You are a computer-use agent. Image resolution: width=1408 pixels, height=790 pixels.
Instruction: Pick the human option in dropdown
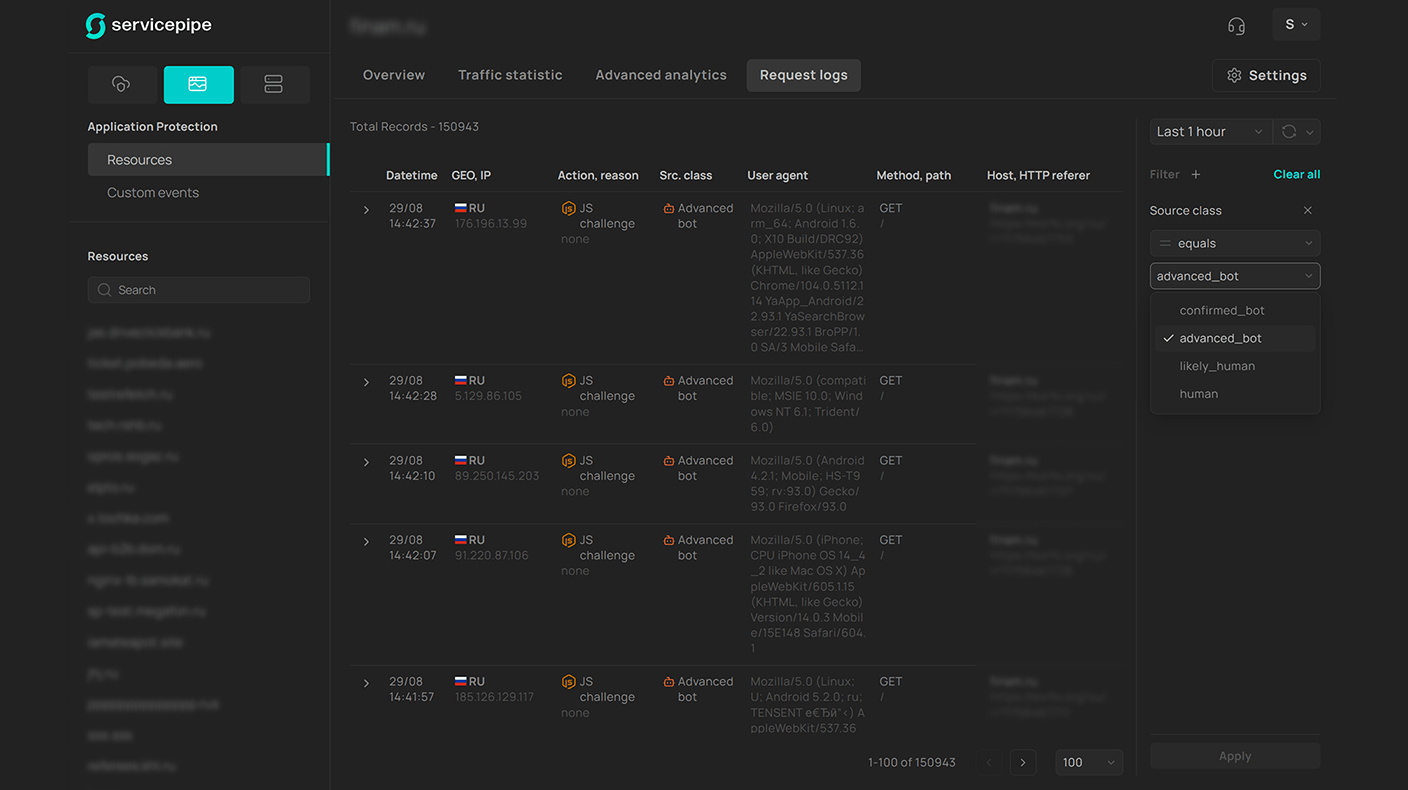pyautogui.click(x=1199, y=394)
